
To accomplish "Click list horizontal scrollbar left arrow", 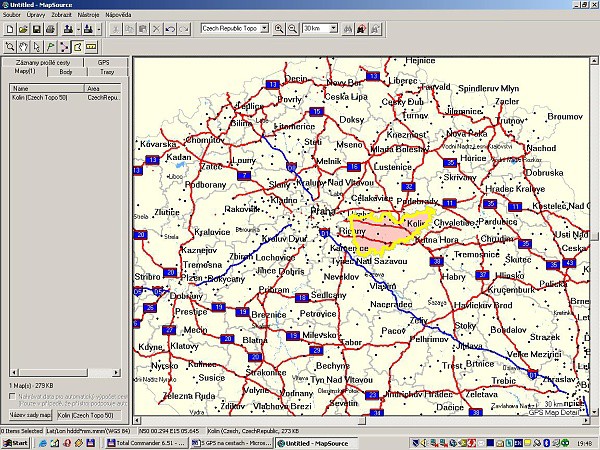I will tap(14, 372).
